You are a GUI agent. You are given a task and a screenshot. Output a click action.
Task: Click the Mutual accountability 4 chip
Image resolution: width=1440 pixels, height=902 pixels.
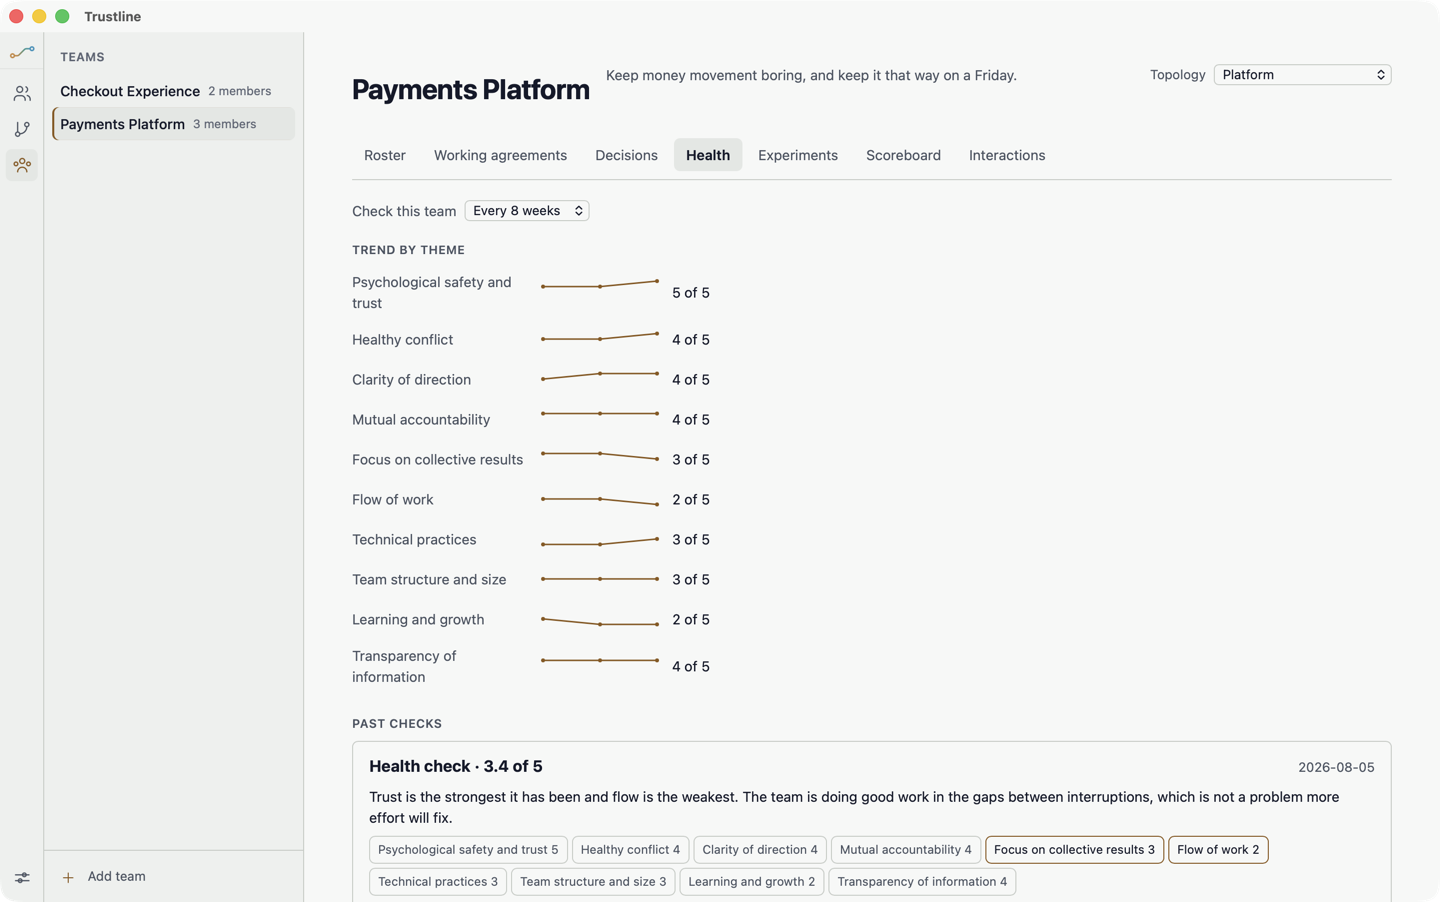[x=906, y=850]
